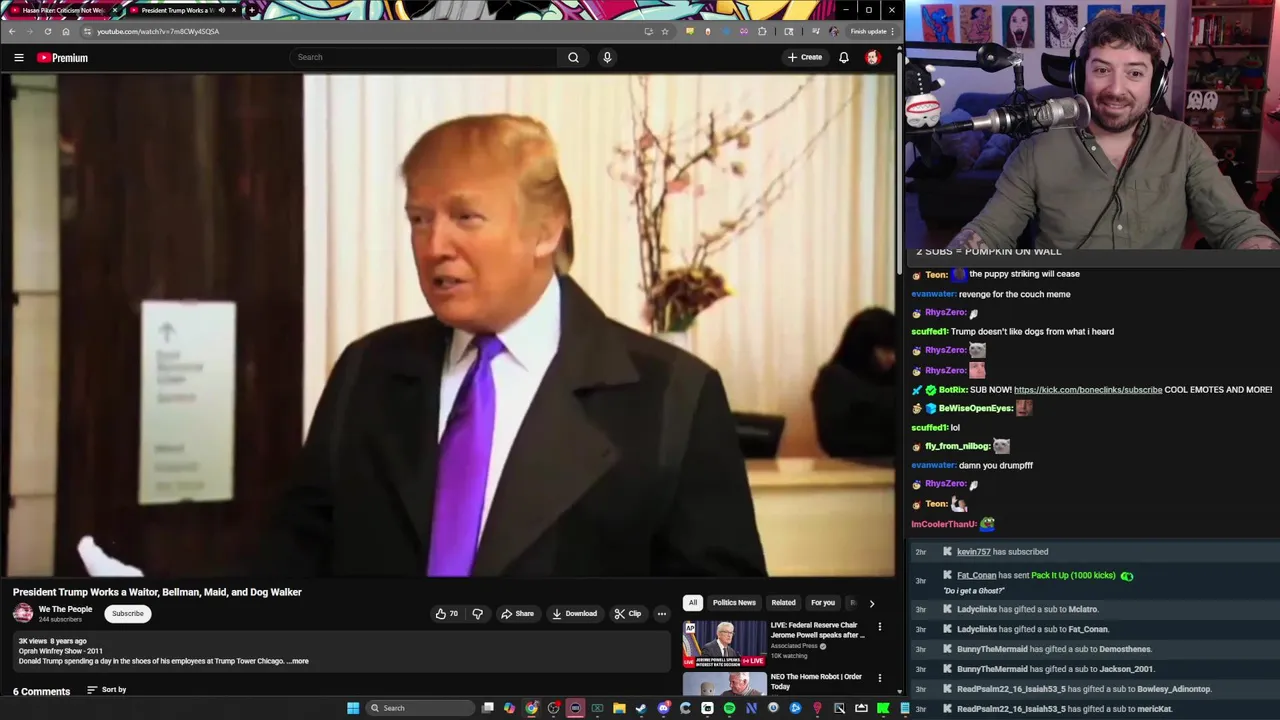Click the 6 Comments heading
The width and height of the screenshot is (1280, 720).
(x=41, y=692)
